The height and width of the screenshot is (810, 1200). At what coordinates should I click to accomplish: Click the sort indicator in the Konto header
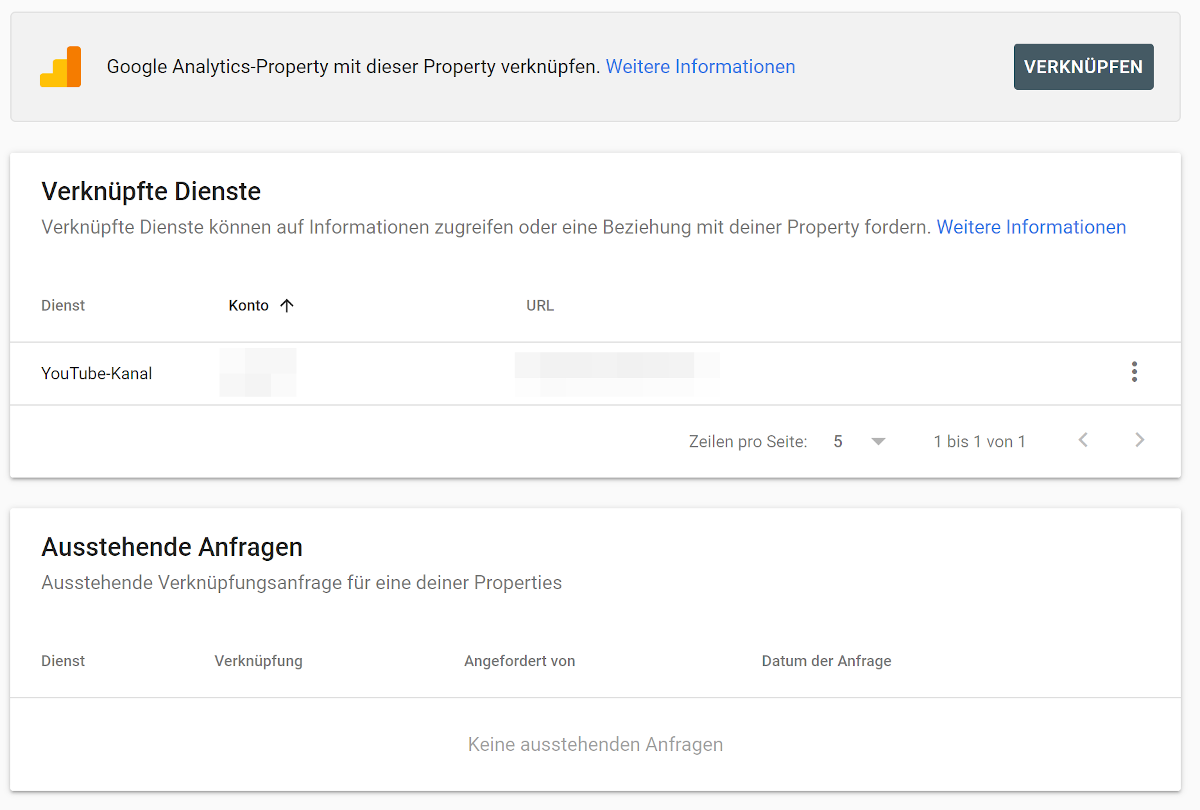(287, 305)
